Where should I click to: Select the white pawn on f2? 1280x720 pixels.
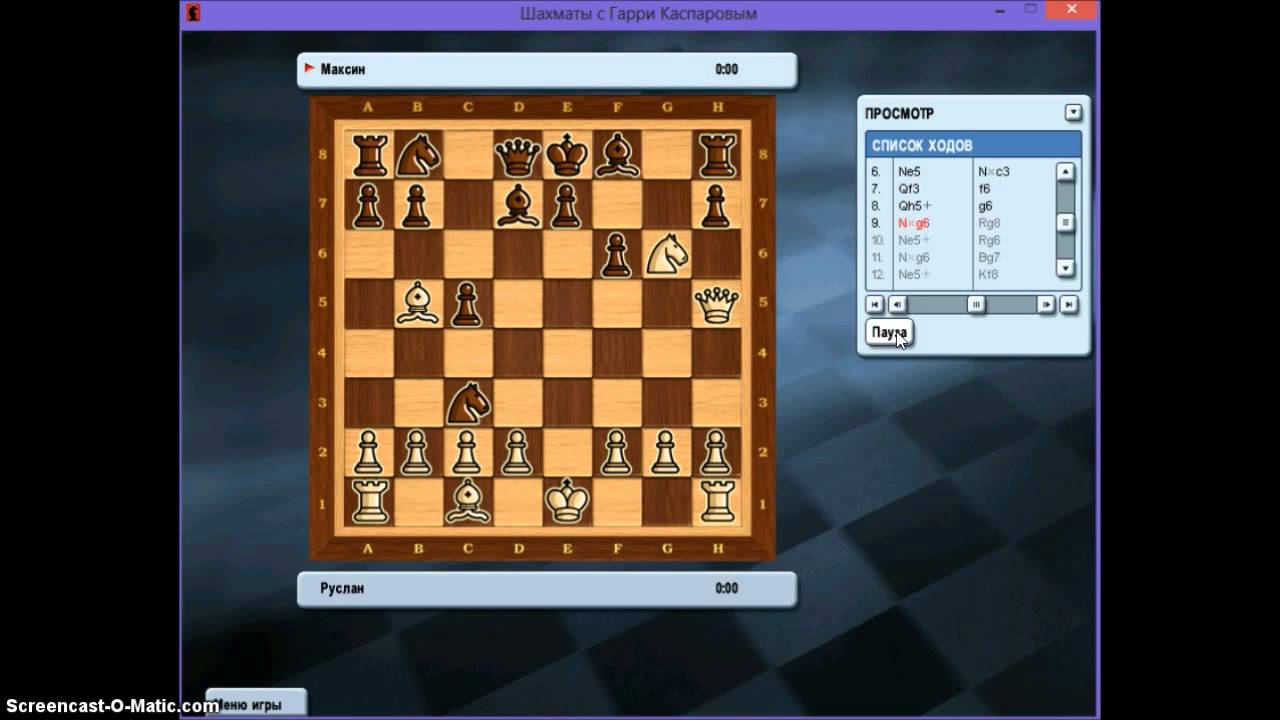click(x=617, y=453)
